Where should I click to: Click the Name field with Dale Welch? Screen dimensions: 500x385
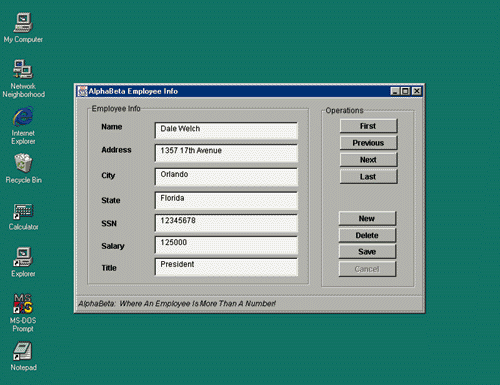[226, 130]
